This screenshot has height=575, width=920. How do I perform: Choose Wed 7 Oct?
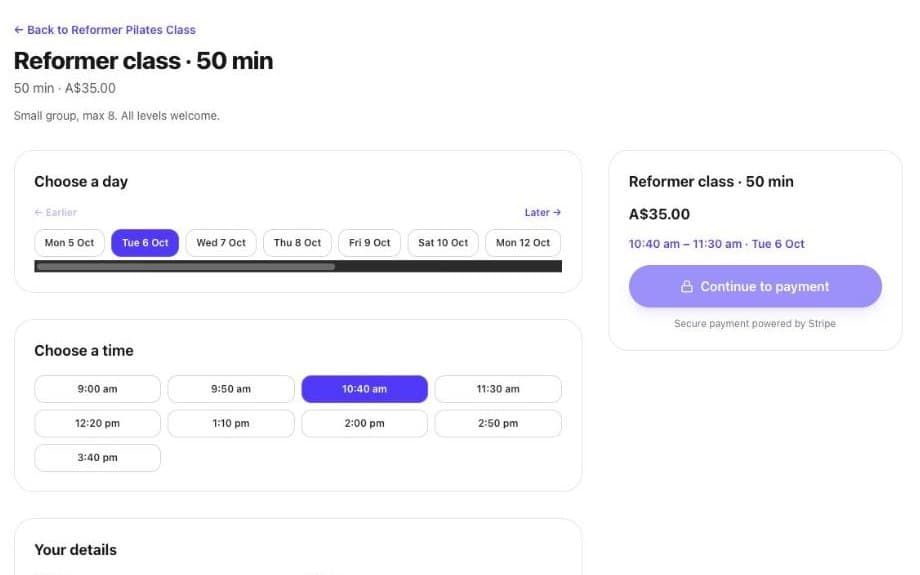(221, 243)
